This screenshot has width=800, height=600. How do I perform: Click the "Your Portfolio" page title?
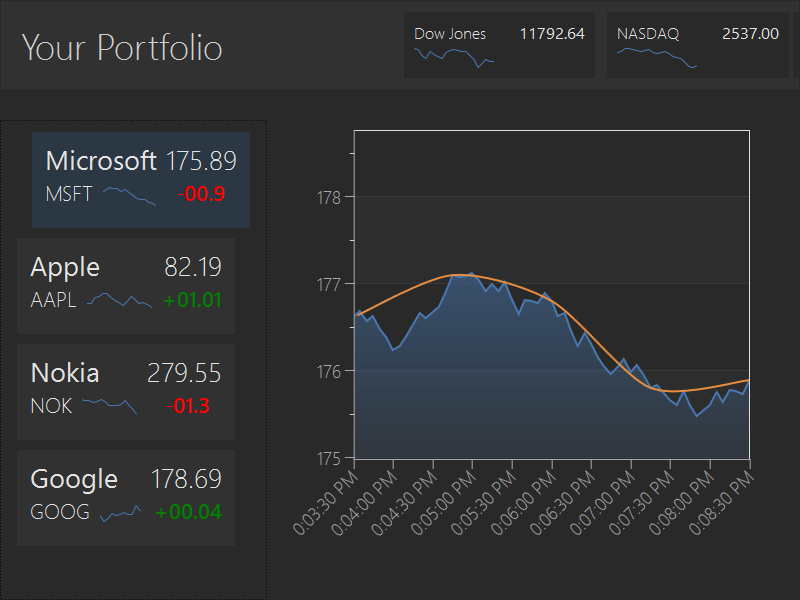tap(122, 47)
